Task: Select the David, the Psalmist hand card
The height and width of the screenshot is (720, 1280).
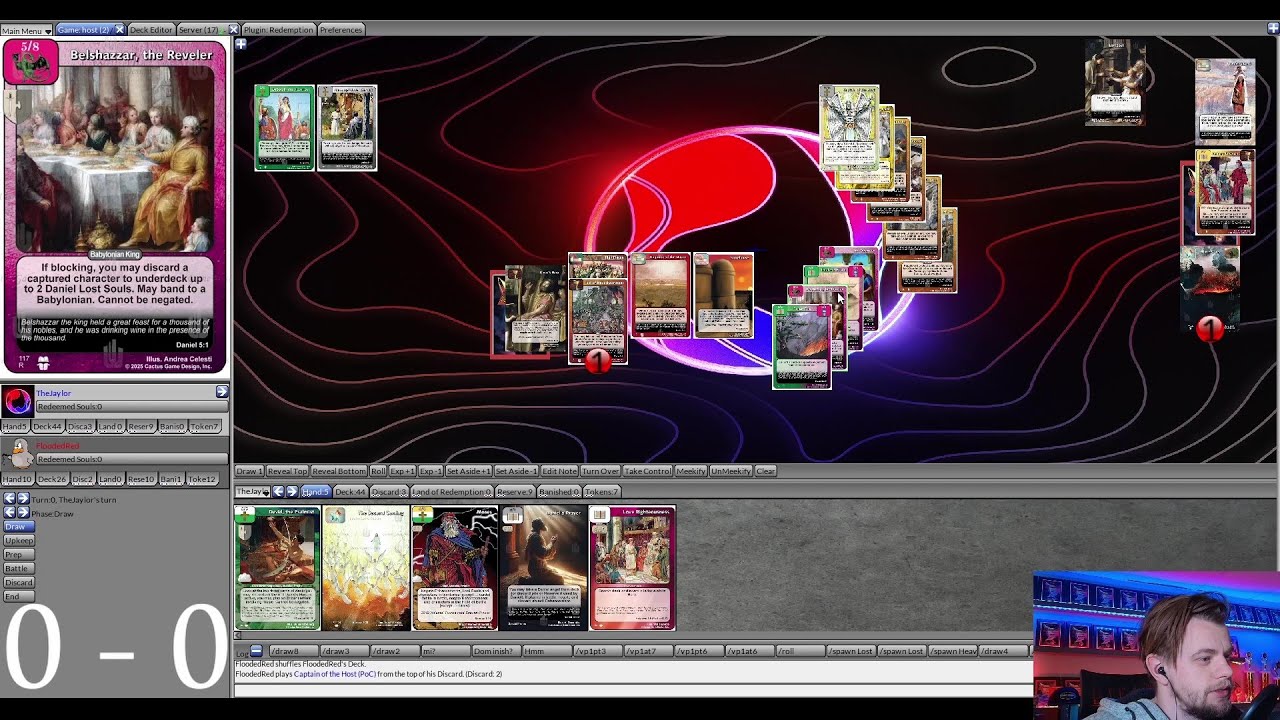Action: click(x=277, y=568)
